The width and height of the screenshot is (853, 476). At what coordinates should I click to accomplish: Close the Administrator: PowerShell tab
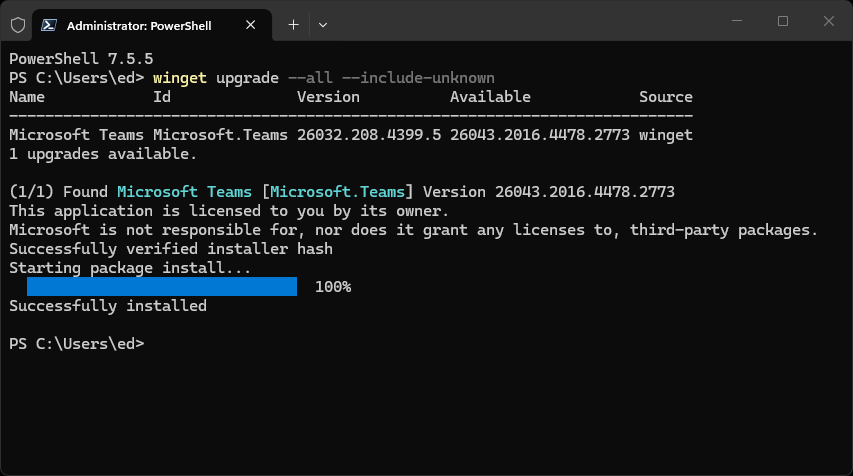pos(250,25)
